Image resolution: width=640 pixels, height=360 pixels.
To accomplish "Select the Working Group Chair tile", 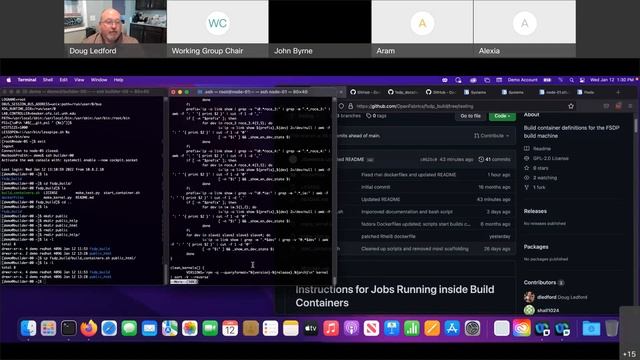I will (x=218, y=29).
